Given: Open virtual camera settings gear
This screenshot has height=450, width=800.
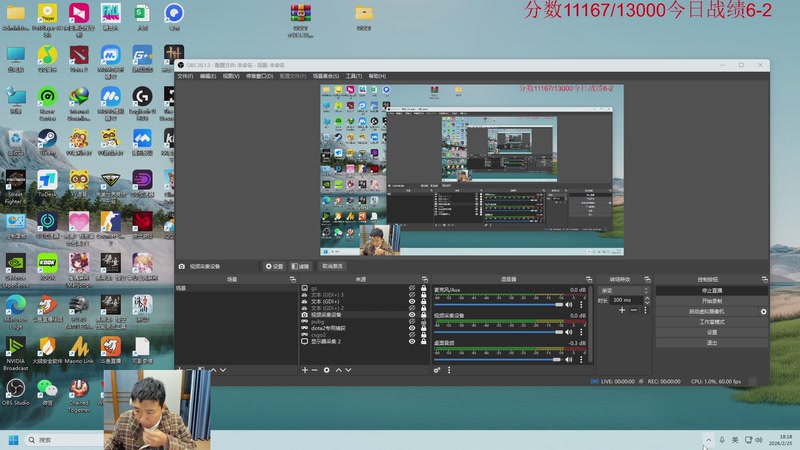Looking at the screenshot, I should tap(763, 311).
